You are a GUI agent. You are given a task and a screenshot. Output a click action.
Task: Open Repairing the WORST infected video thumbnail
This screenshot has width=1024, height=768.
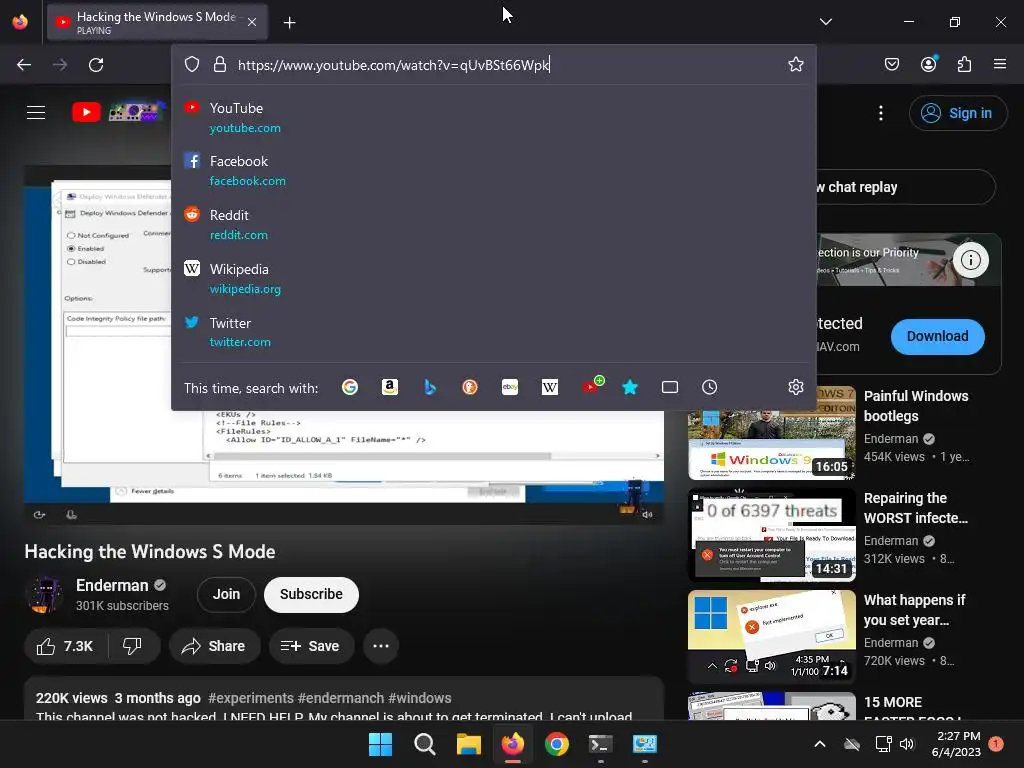click(771, 535)
